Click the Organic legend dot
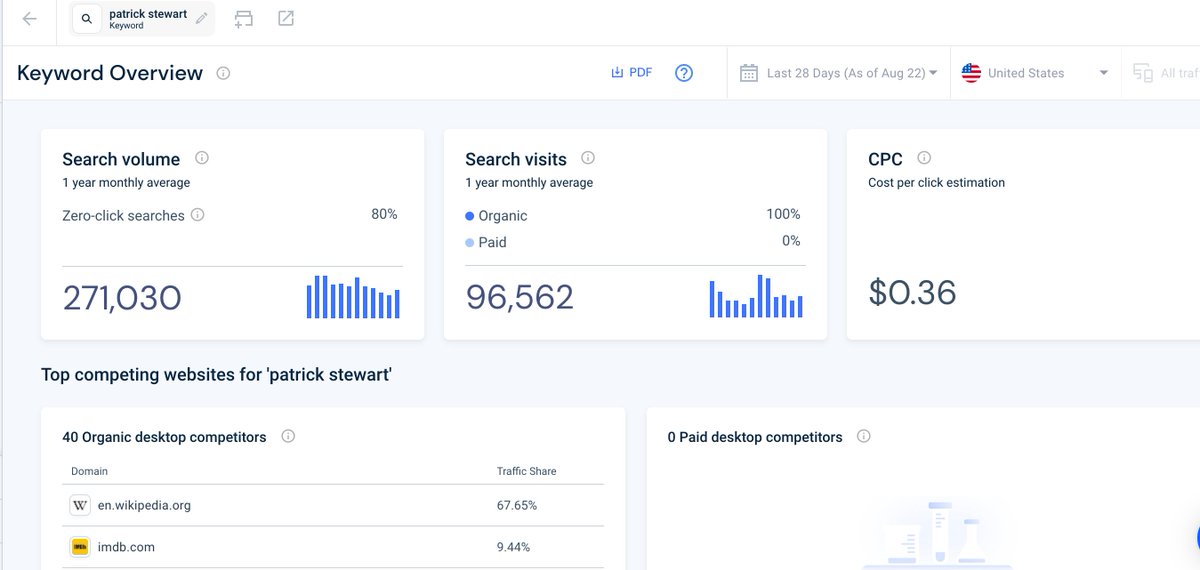Viewport: 1200px width, 570px height. [x=470, y=216]
